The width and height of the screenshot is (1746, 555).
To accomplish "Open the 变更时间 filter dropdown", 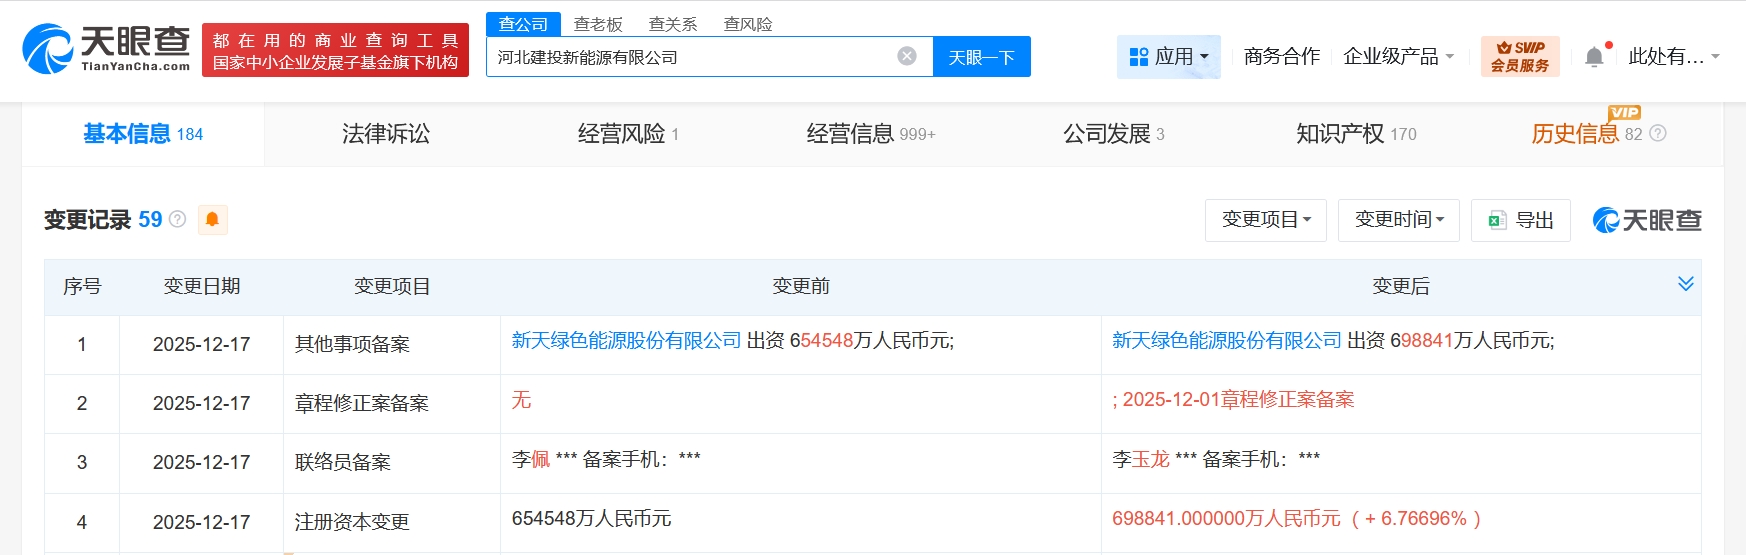I will click(x=1398, y=220).
